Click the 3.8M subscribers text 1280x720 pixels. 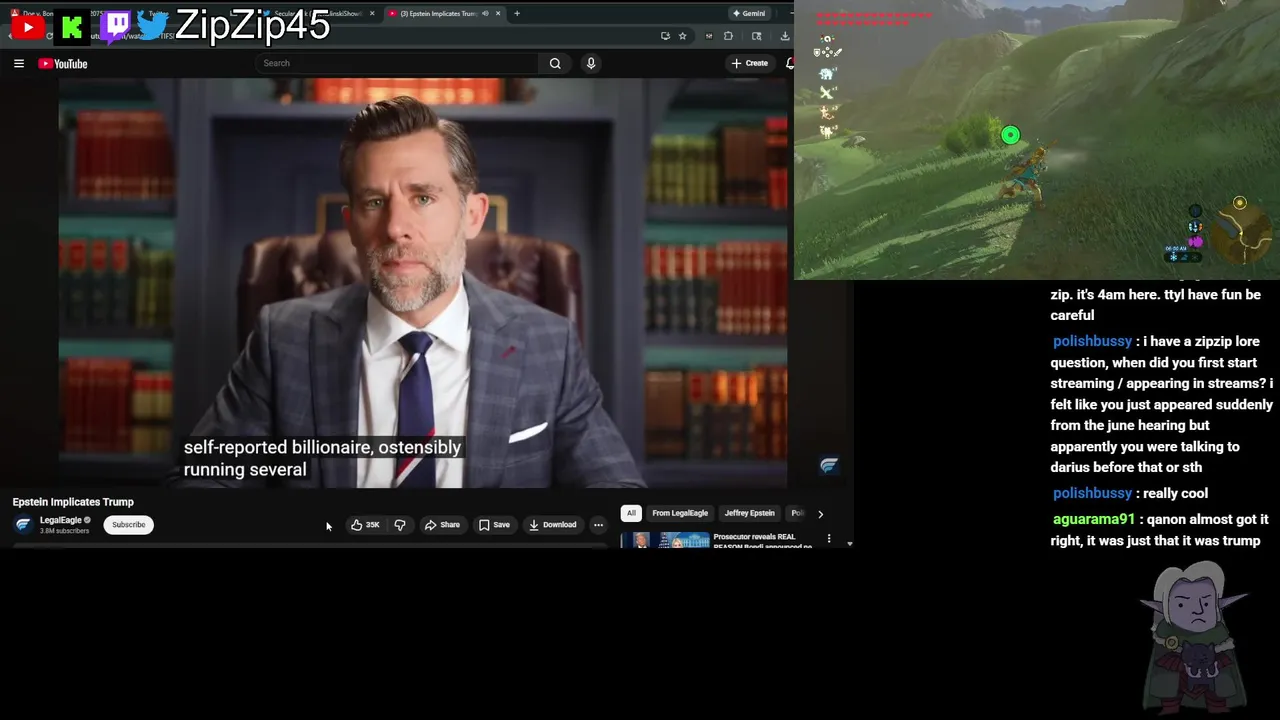click(64, 531)
